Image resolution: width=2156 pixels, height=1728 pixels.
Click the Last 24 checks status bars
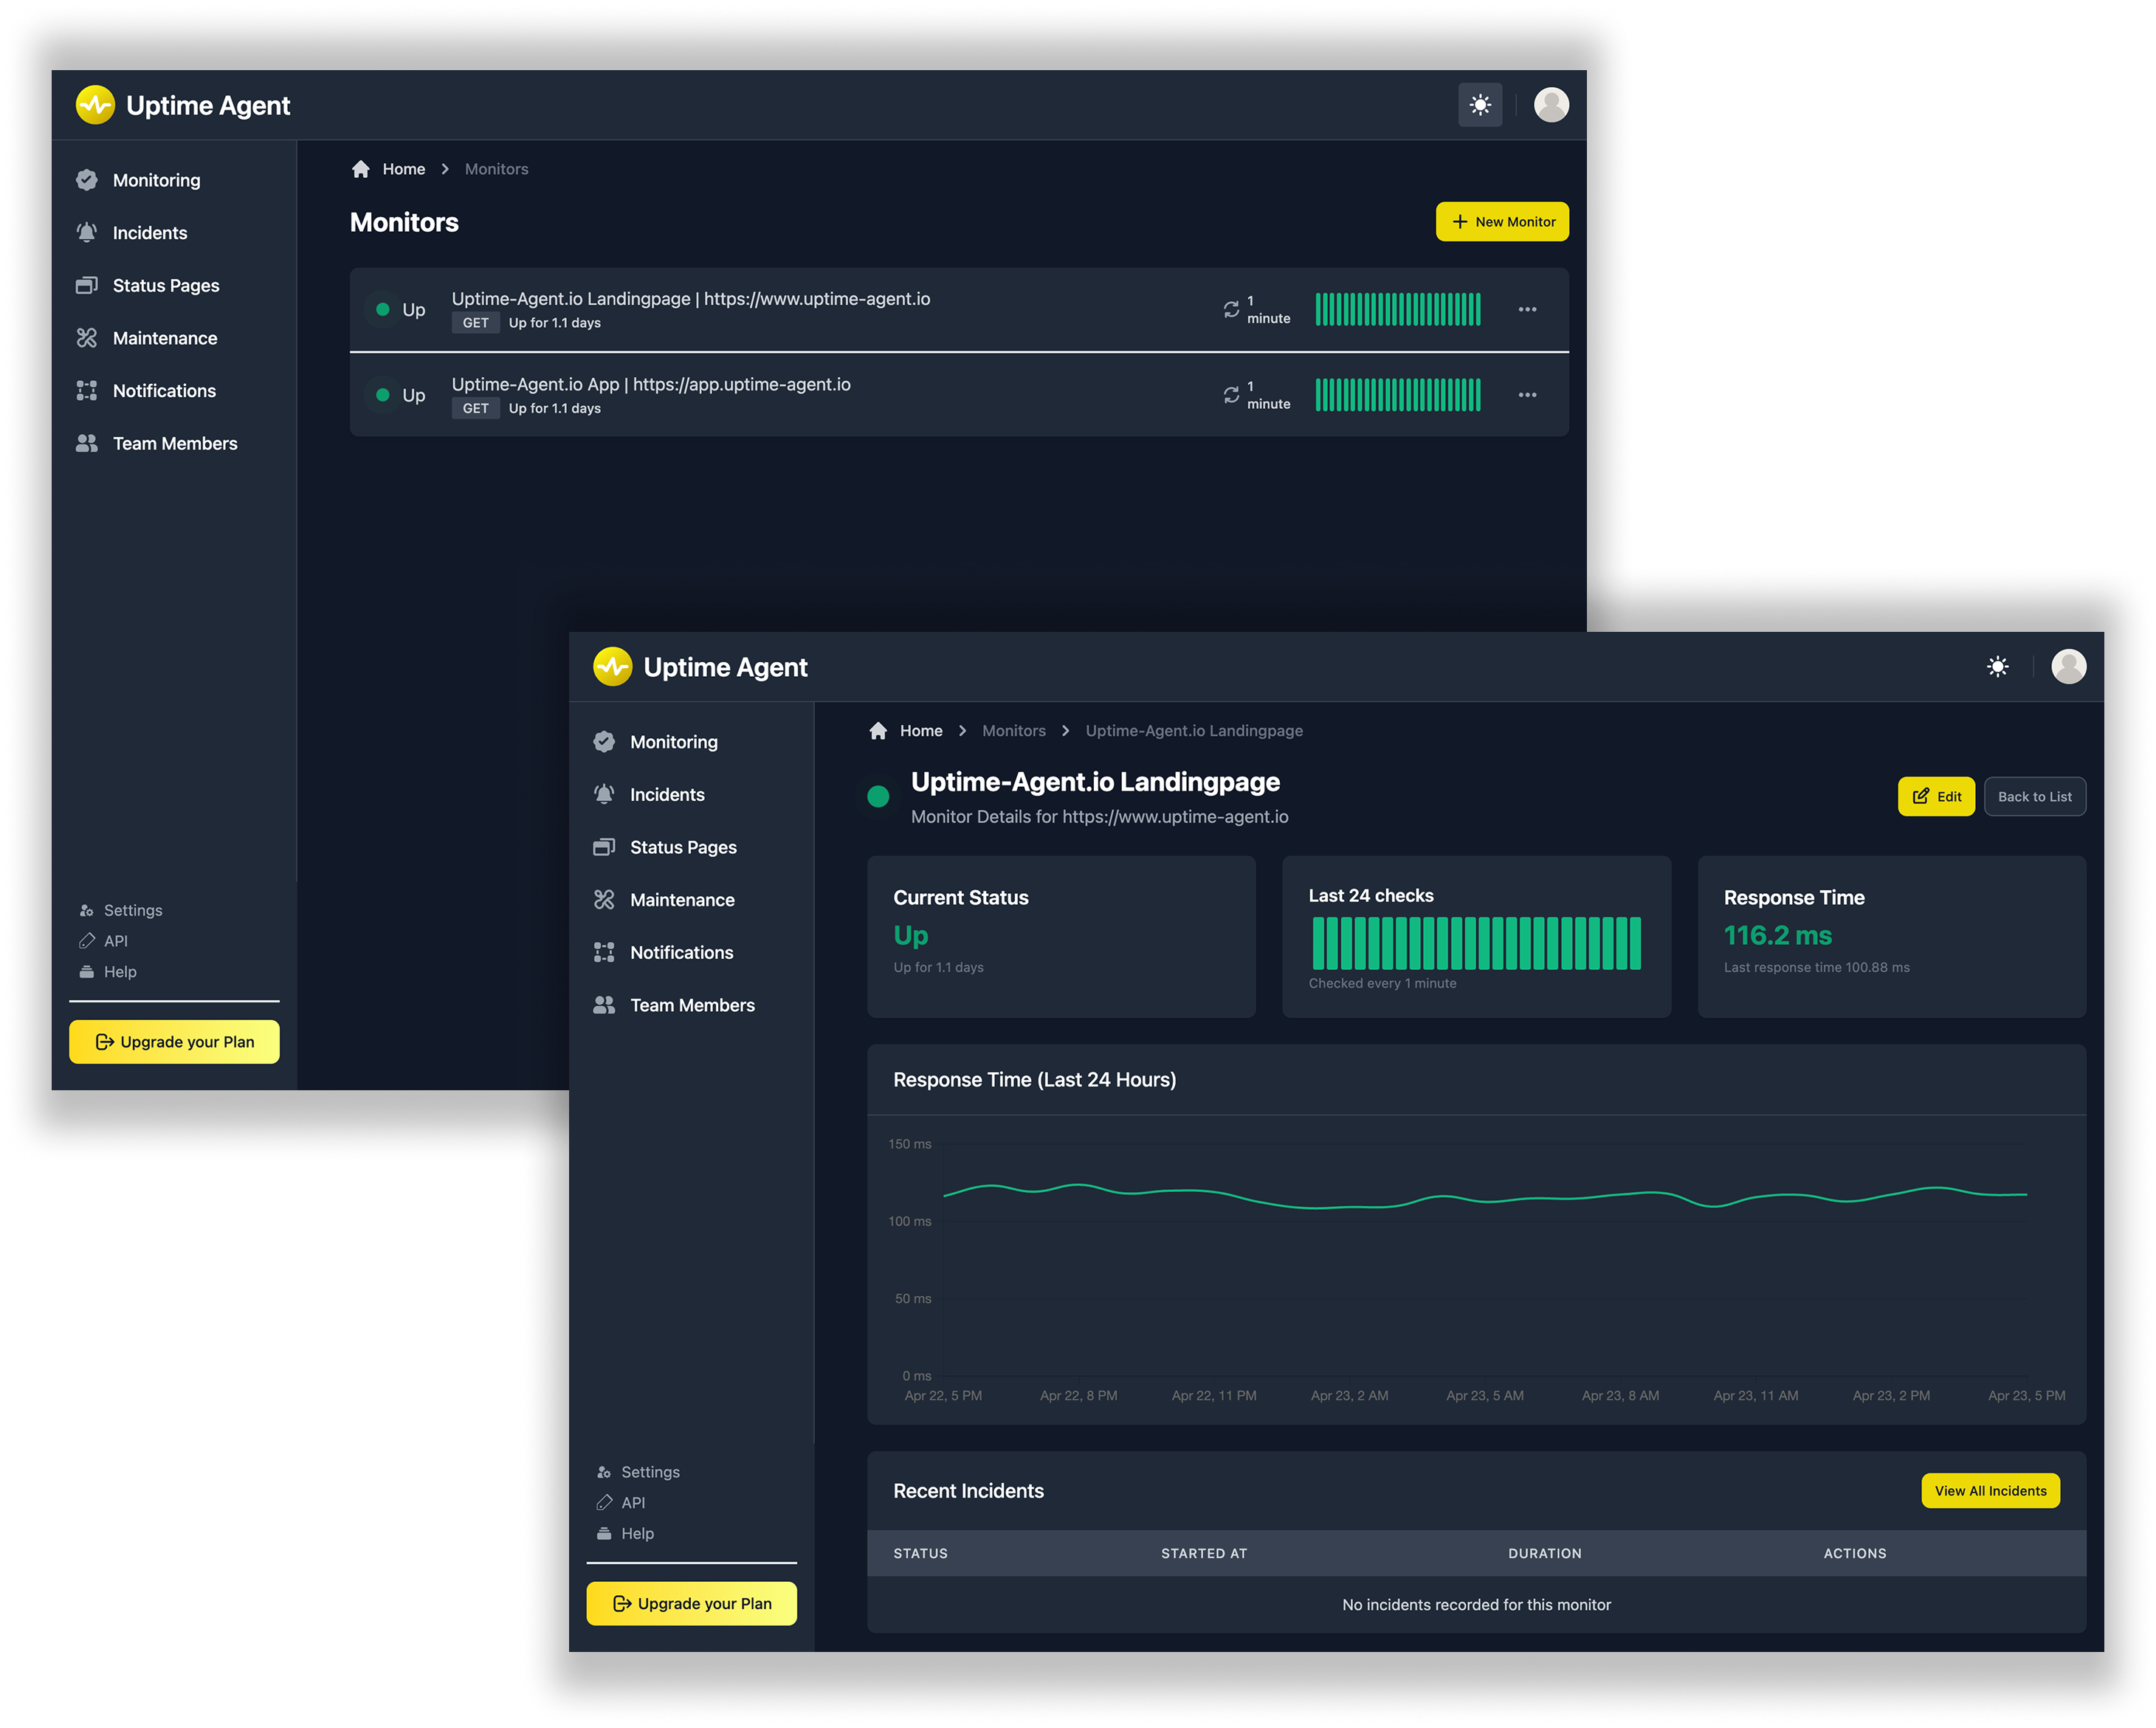coord(1476,944)
